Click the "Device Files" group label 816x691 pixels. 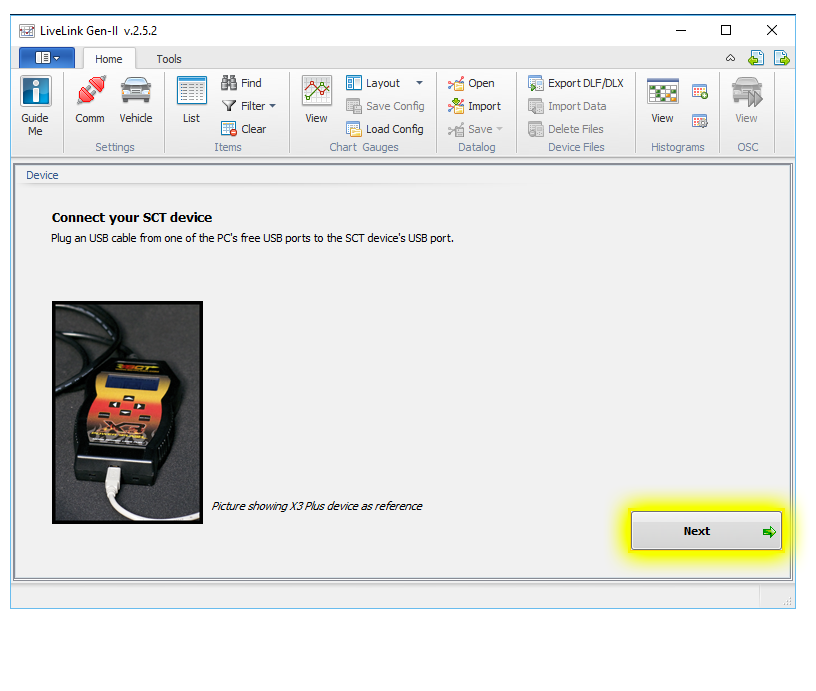[x=576, y=147]
